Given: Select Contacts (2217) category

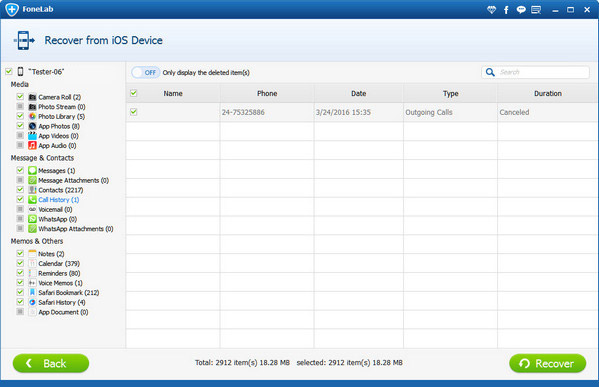Looking at the screenshot, I should pos(60,190).
